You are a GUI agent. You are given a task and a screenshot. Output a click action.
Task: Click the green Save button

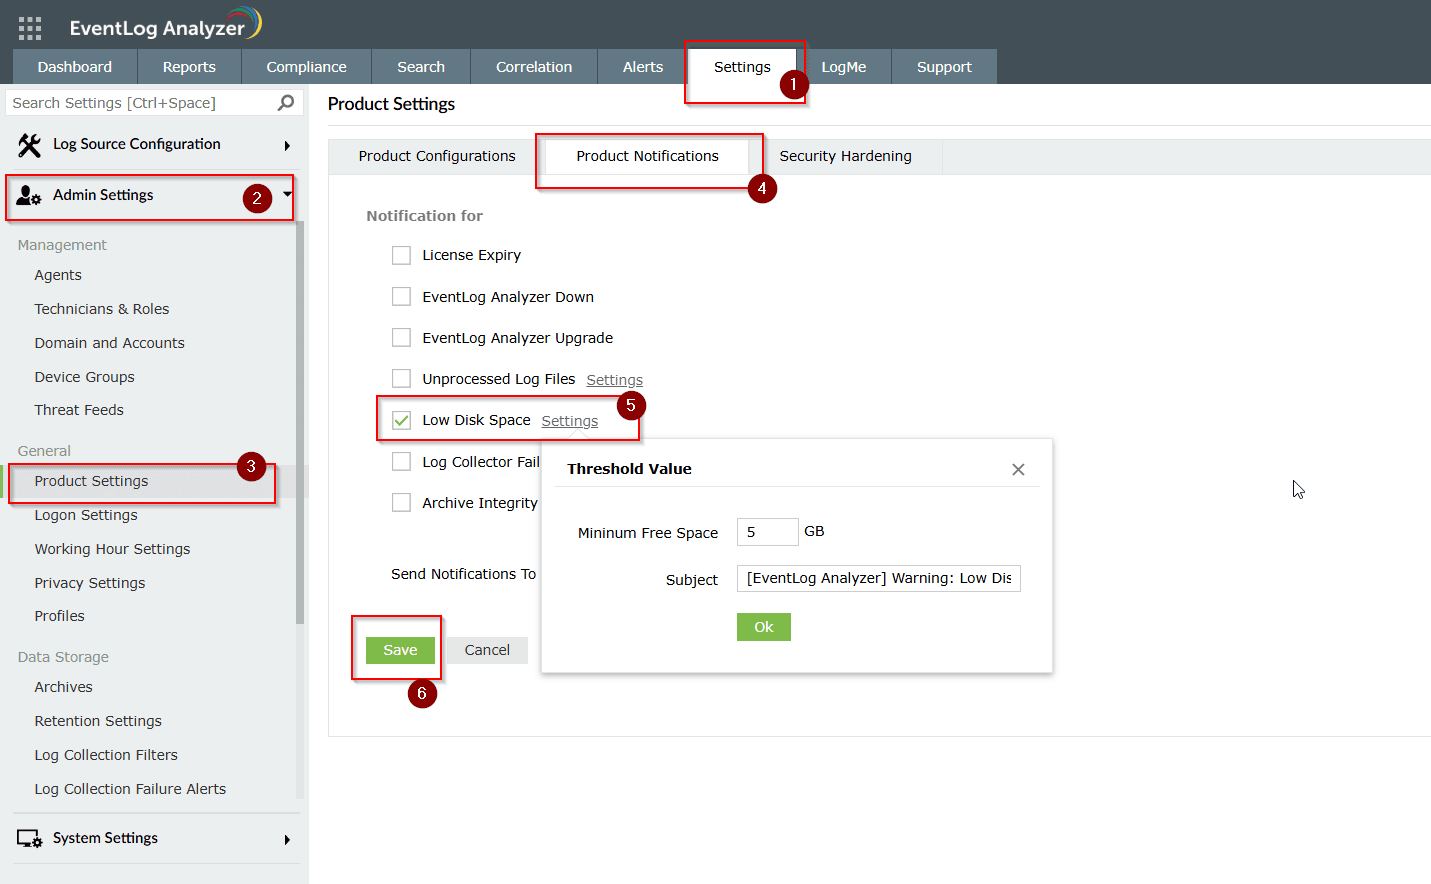[x=400, y=650]
